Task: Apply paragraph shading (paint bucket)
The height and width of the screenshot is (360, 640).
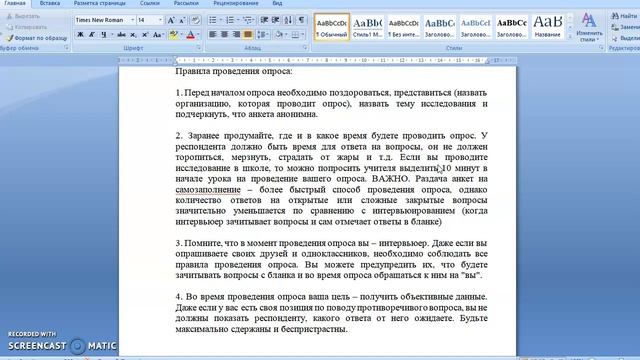Action: (x=279, y=35)
